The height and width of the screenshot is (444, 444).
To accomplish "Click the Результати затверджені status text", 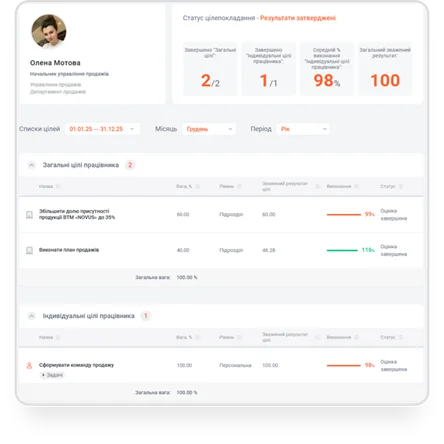I will click(298, 18).
